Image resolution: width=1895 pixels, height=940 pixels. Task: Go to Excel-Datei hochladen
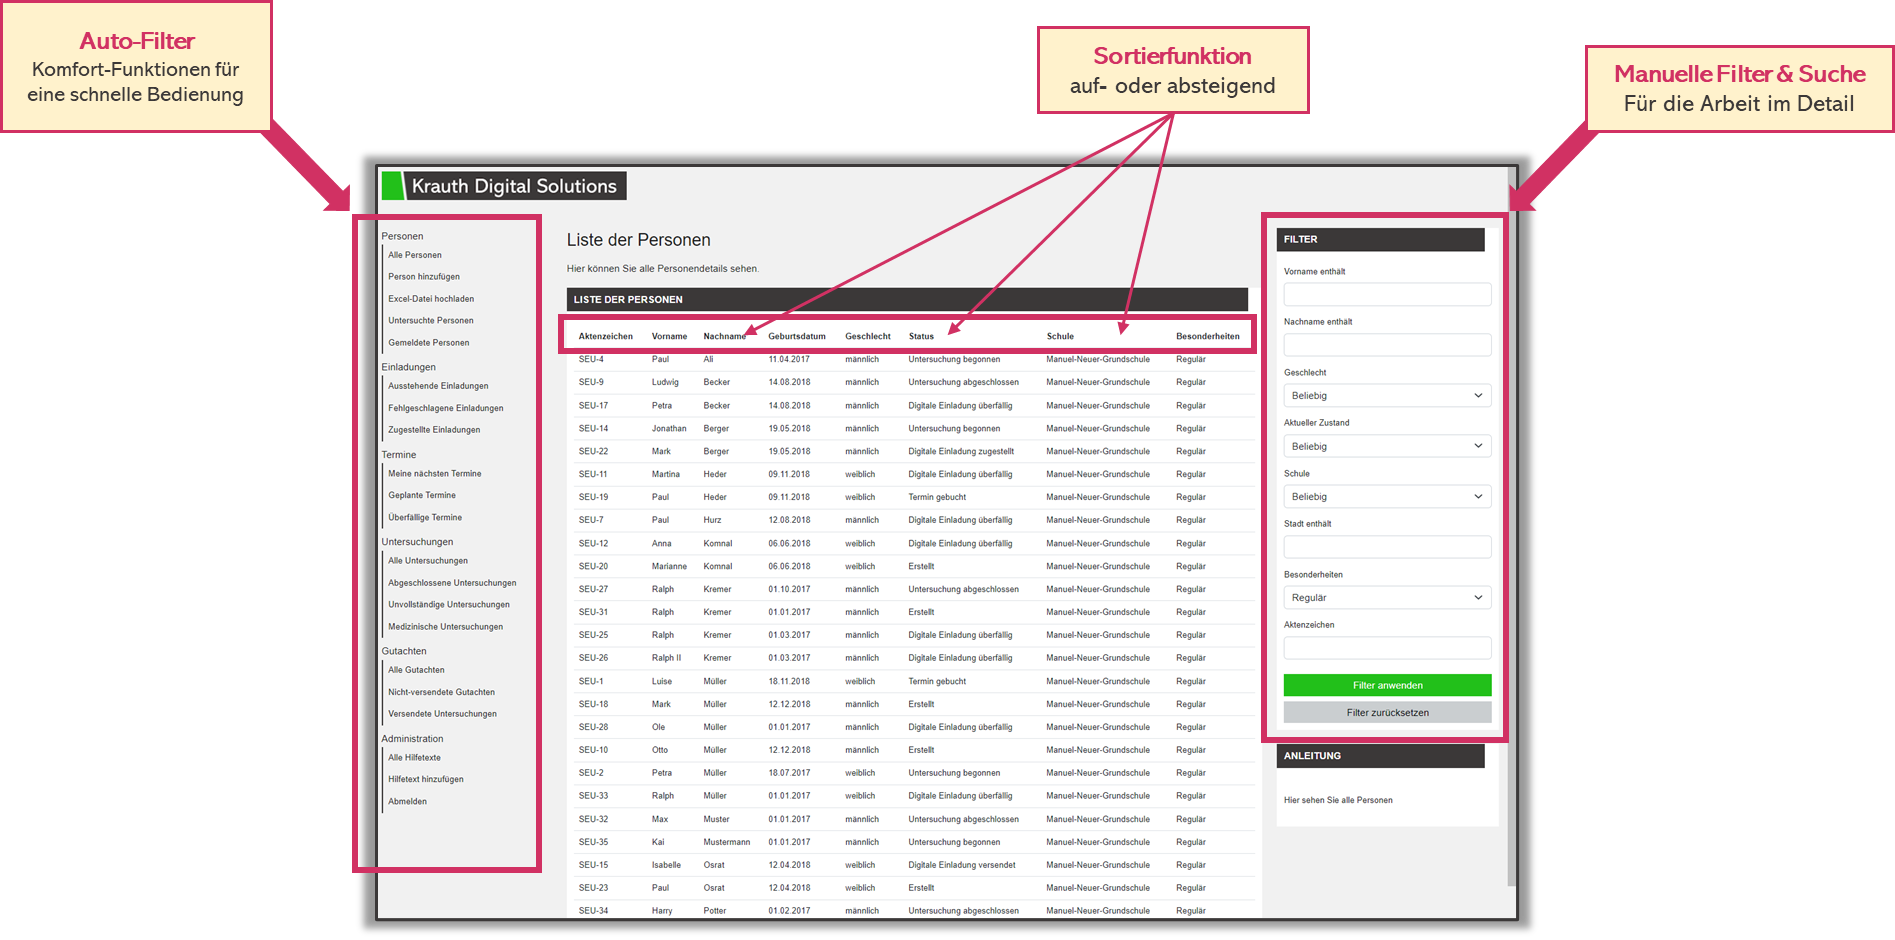pos(431,299)
